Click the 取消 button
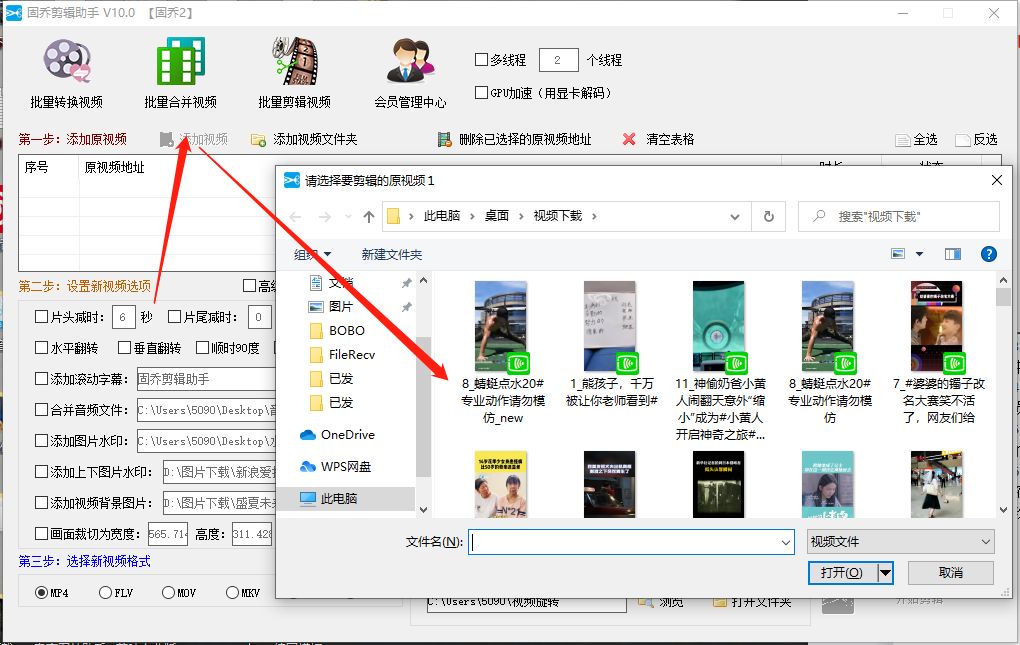Viewport: 1020px width, 645px height. pyautogui.click(x=951, y=572)
